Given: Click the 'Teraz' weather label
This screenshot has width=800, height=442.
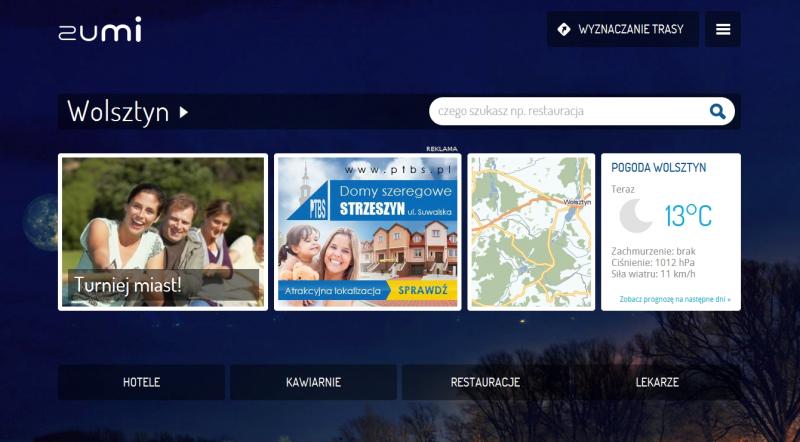Looking at the screenshot, I should [x=623, y=189].
